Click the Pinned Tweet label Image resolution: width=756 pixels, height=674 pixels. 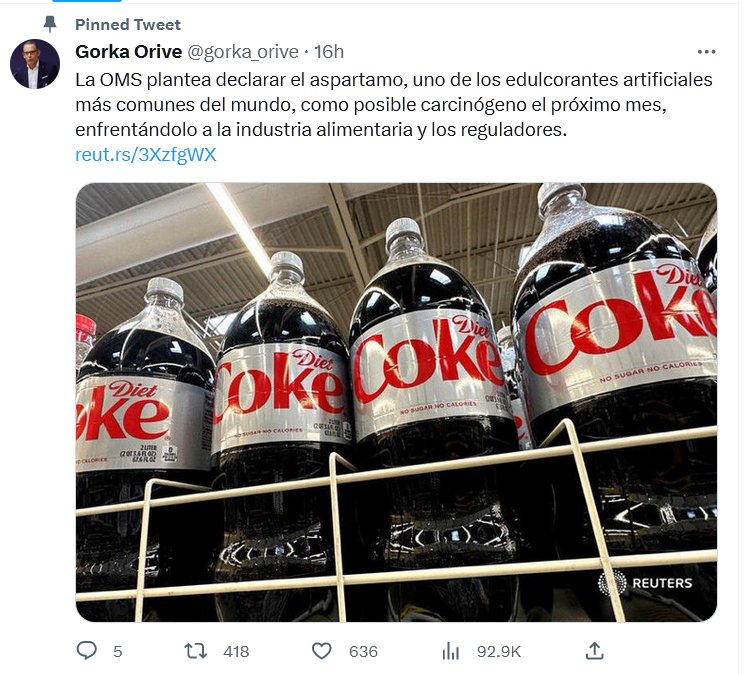click(128, 24)
